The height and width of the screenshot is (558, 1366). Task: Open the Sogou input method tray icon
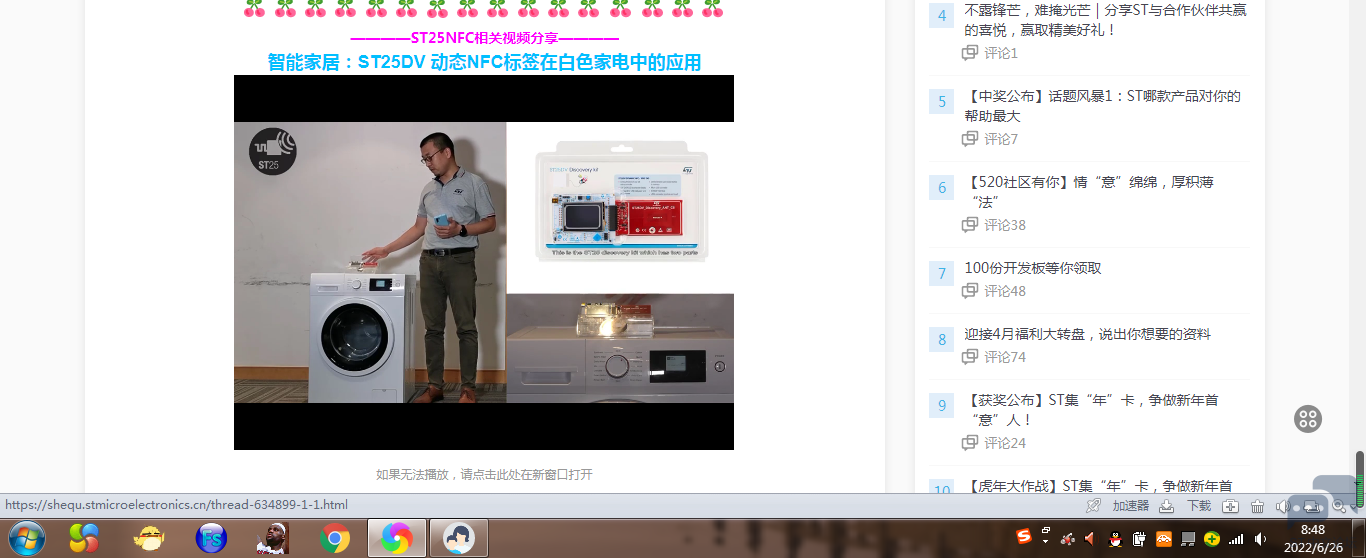click(x=1024, y=539)
